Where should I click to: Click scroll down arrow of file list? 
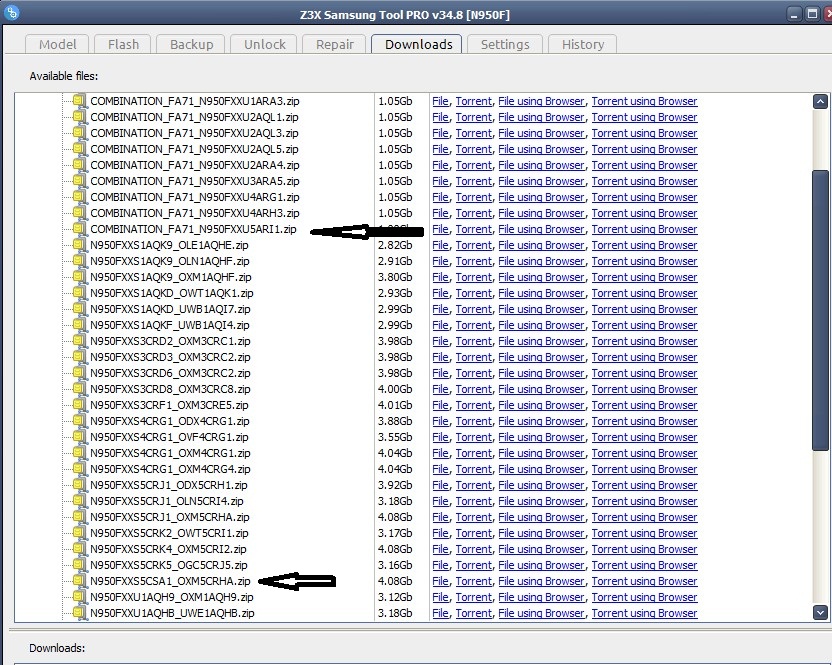click(820, 612)
